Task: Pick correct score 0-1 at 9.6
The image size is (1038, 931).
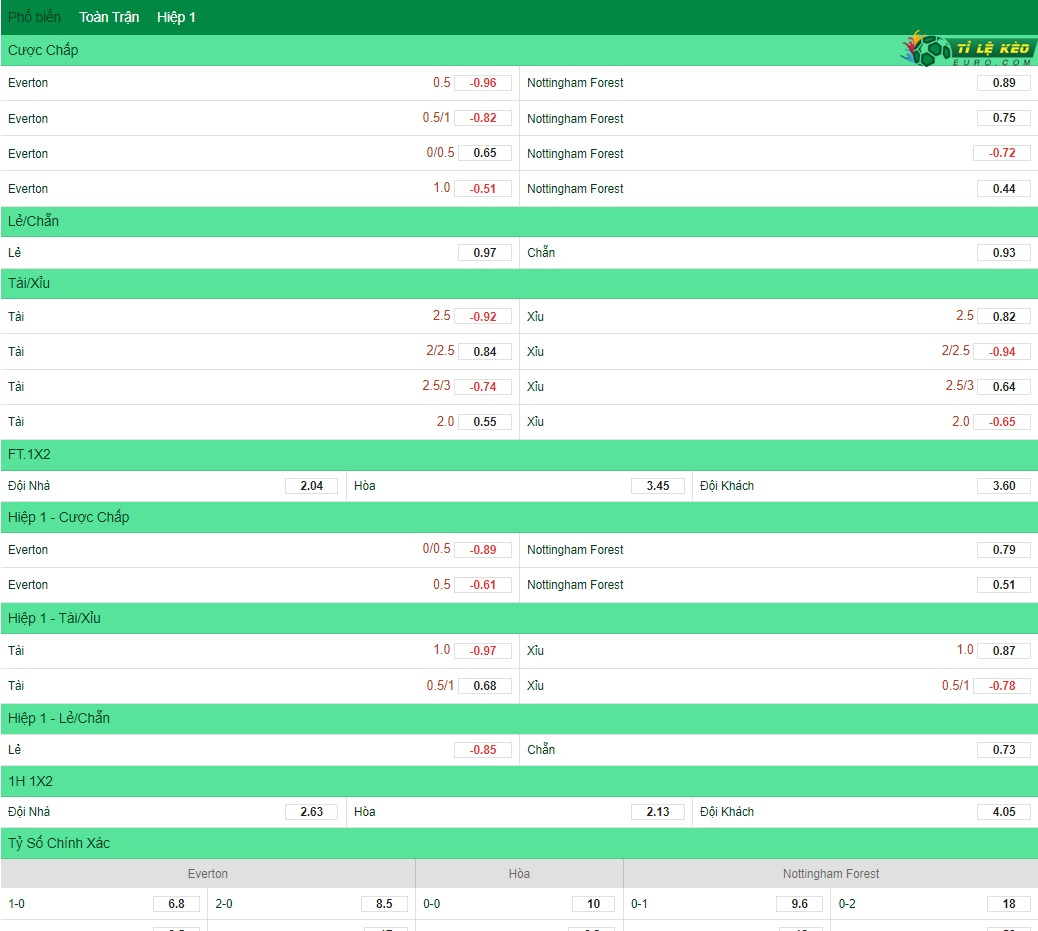Action: point(799,904)
